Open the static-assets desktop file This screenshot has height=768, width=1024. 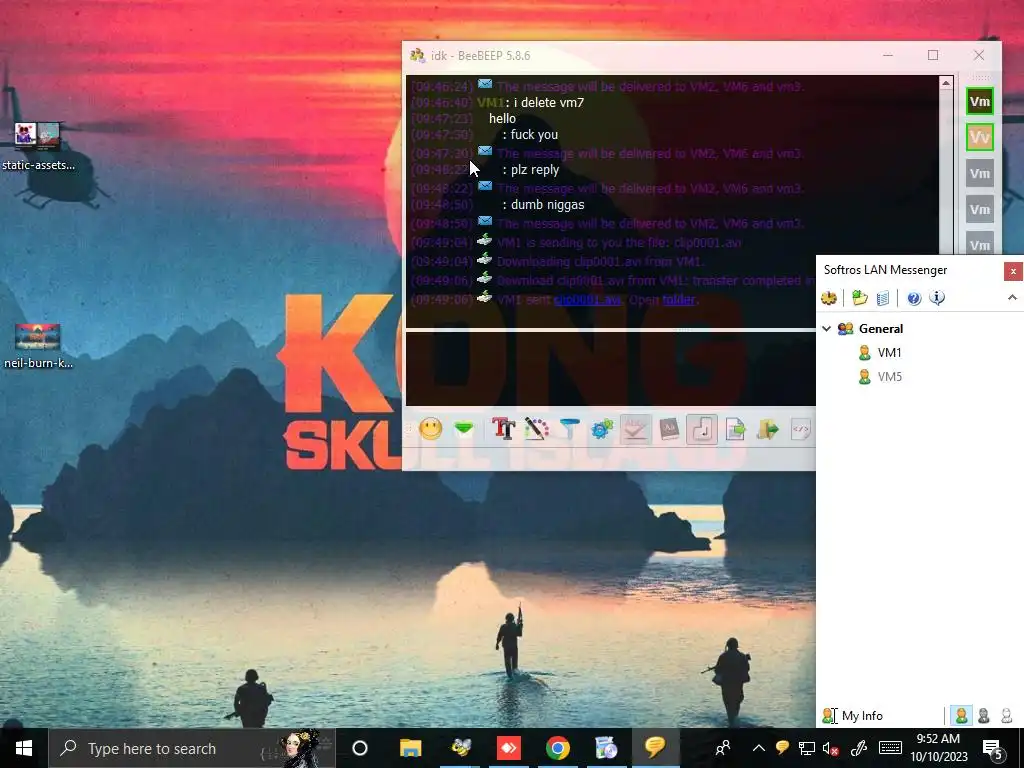click(38, 146)
